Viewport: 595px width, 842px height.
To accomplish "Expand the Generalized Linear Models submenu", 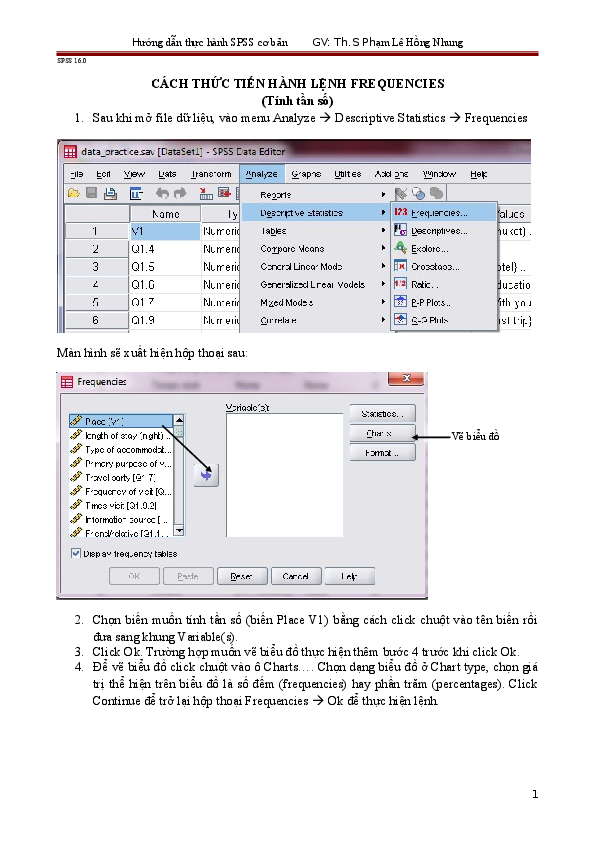I will click(315, 285).
